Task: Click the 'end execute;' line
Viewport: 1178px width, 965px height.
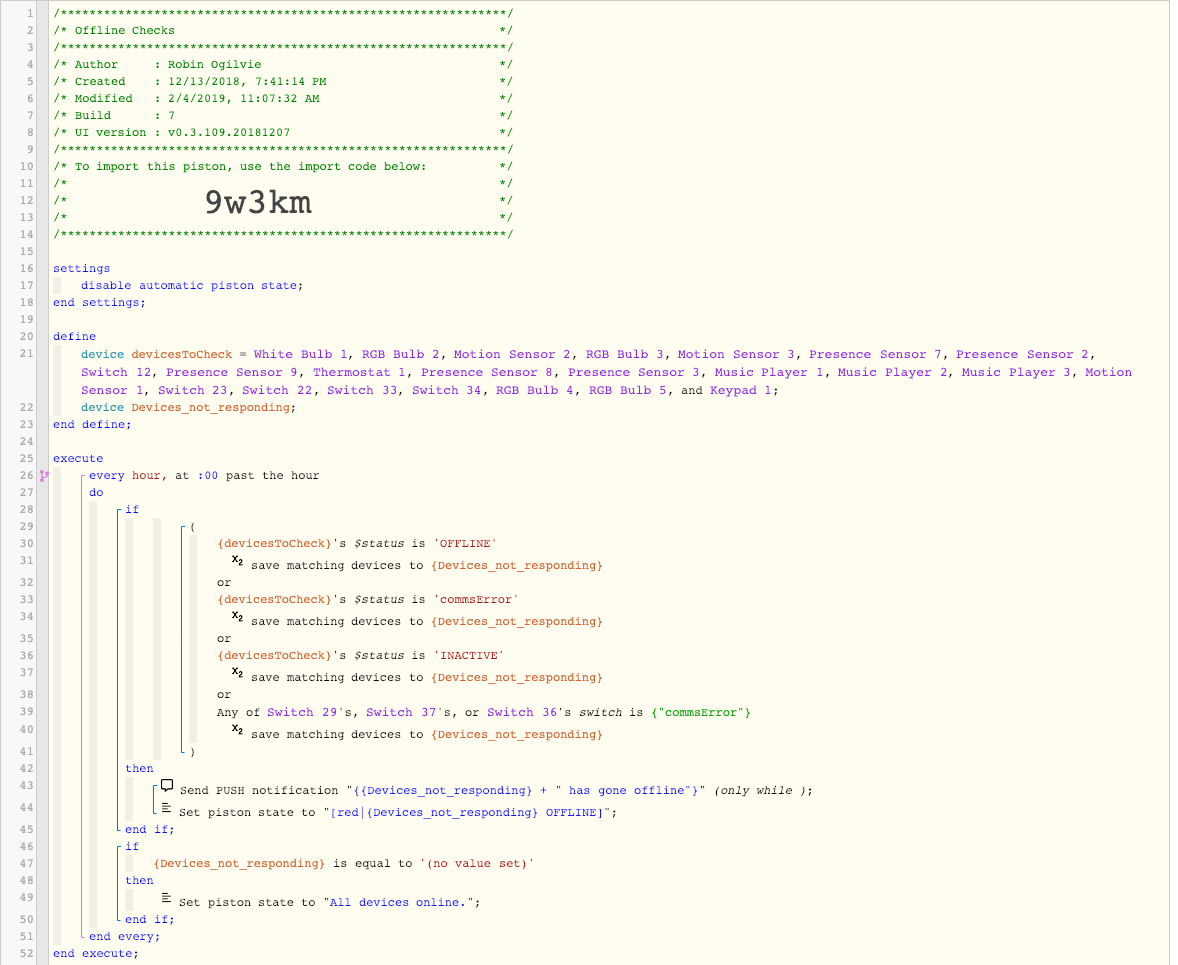Action: [x=95, y=954]
